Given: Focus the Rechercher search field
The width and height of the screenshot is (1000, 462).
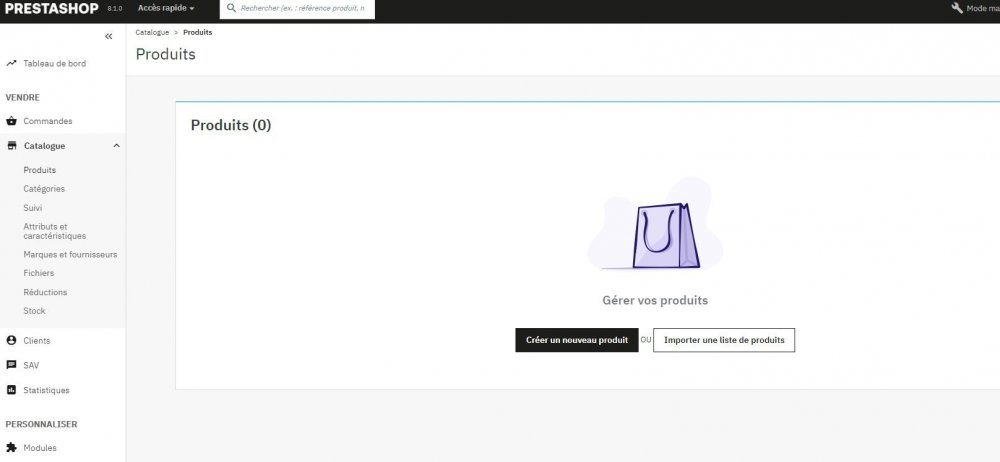Looking at the screenshot, I should tap(297, 8).
